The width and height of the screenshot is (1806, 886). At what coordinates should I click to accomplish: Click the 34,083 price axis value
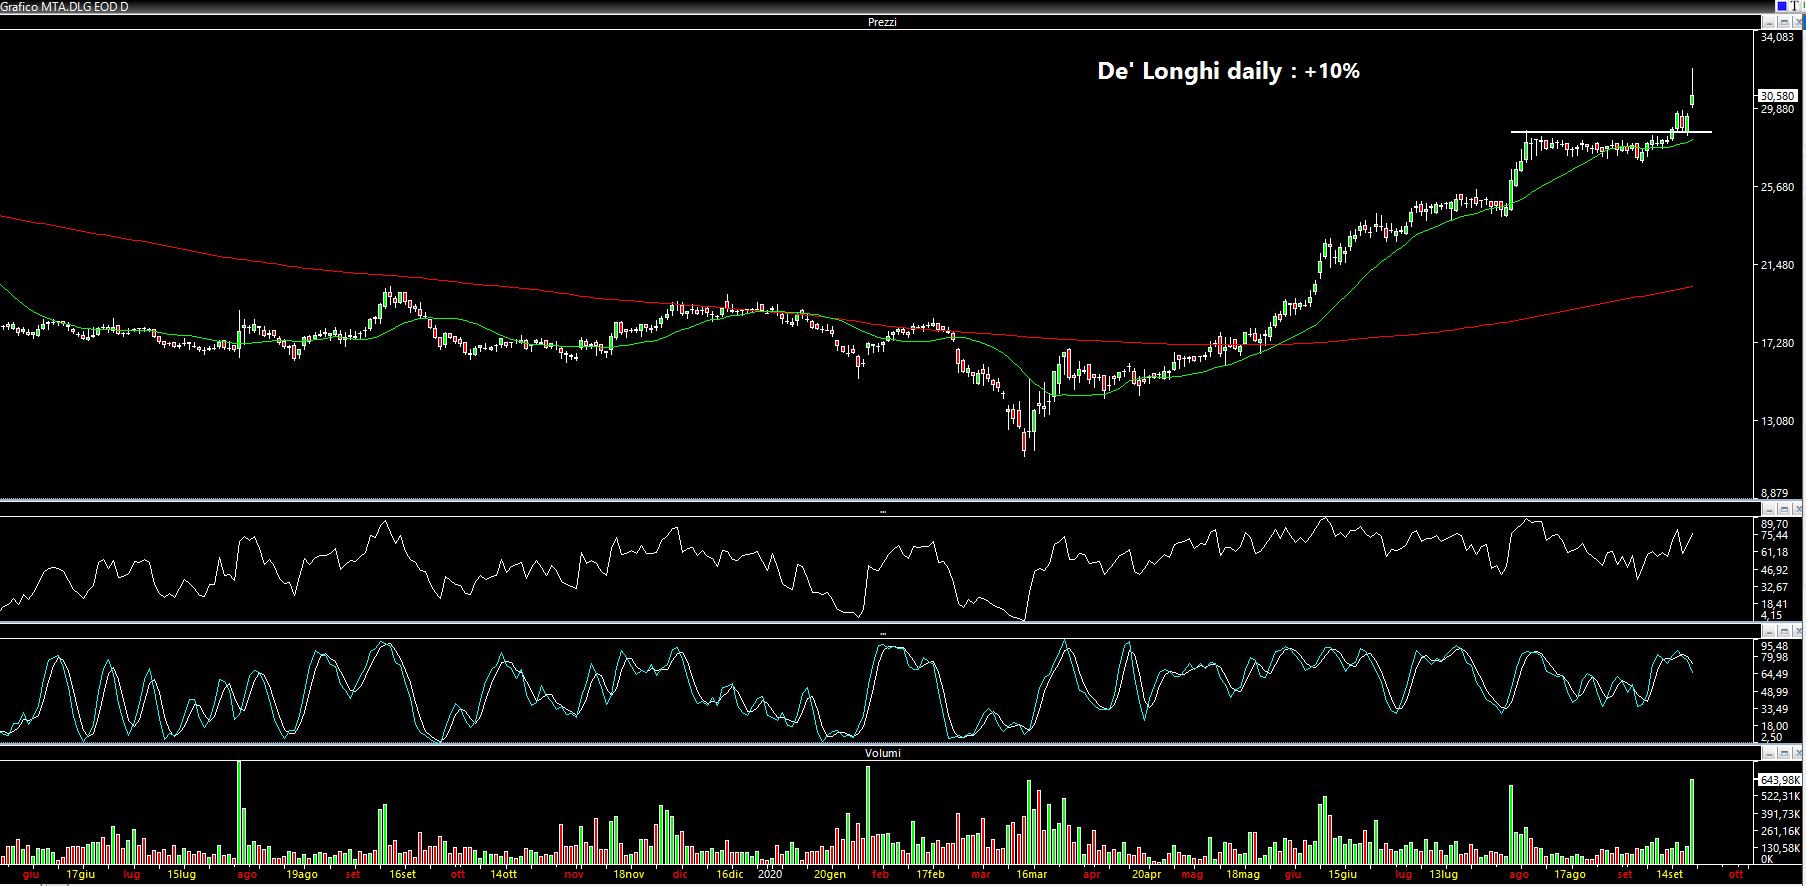coord(1777,37)
